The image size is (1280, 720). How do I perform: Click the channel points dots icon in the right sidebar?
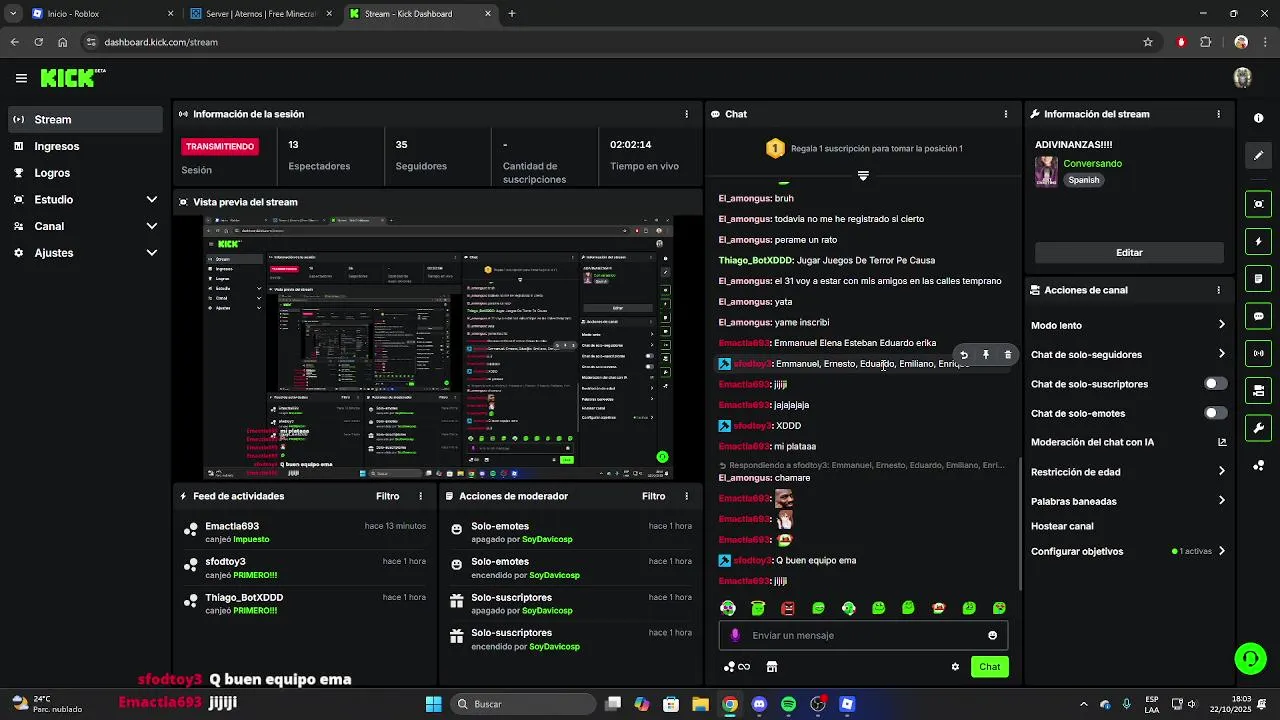coord(1258,465)
